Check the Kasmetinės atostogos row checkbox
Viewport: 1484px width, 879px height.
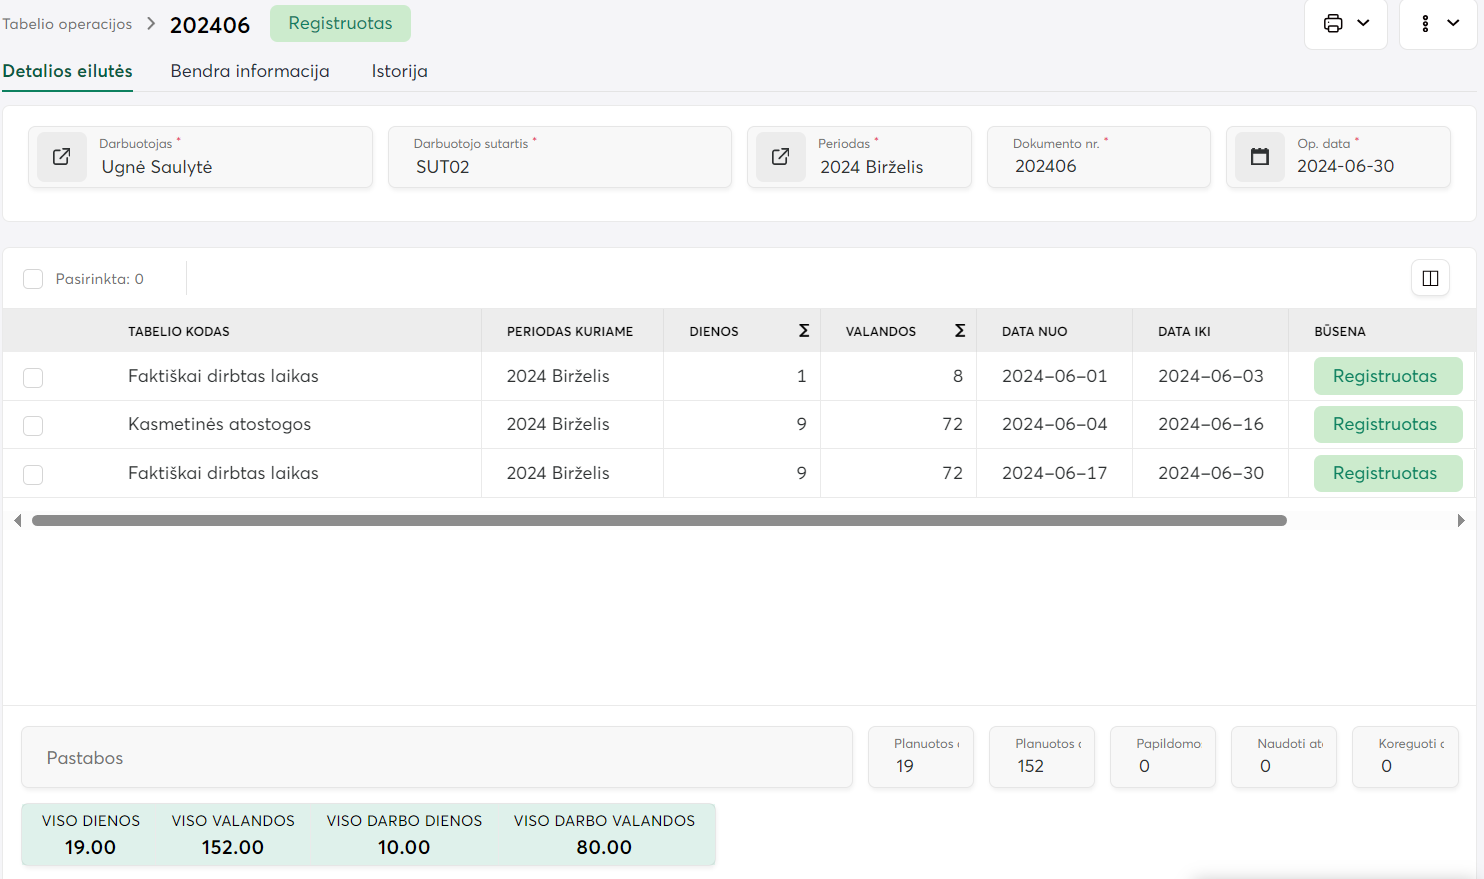pyautogui.click(x=33, y=426)
